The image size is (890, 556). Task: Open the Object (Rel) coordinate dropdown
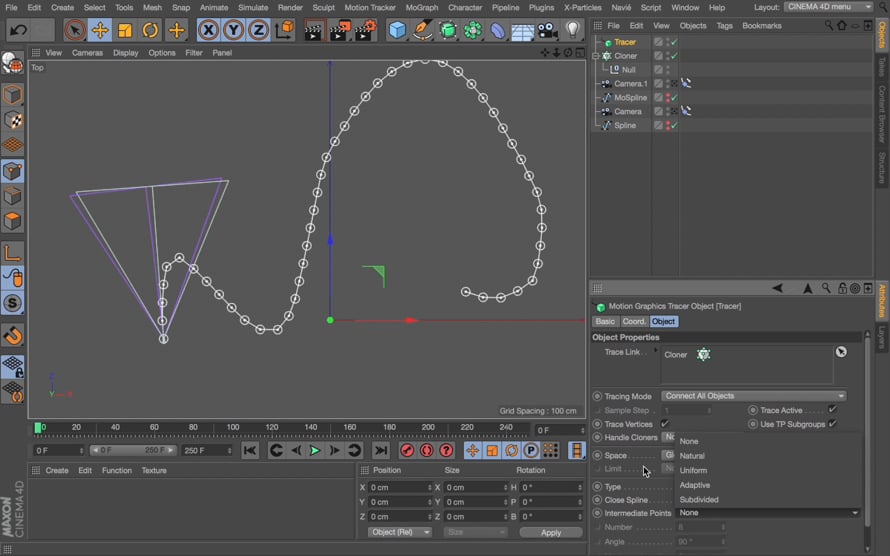(399, 532)
